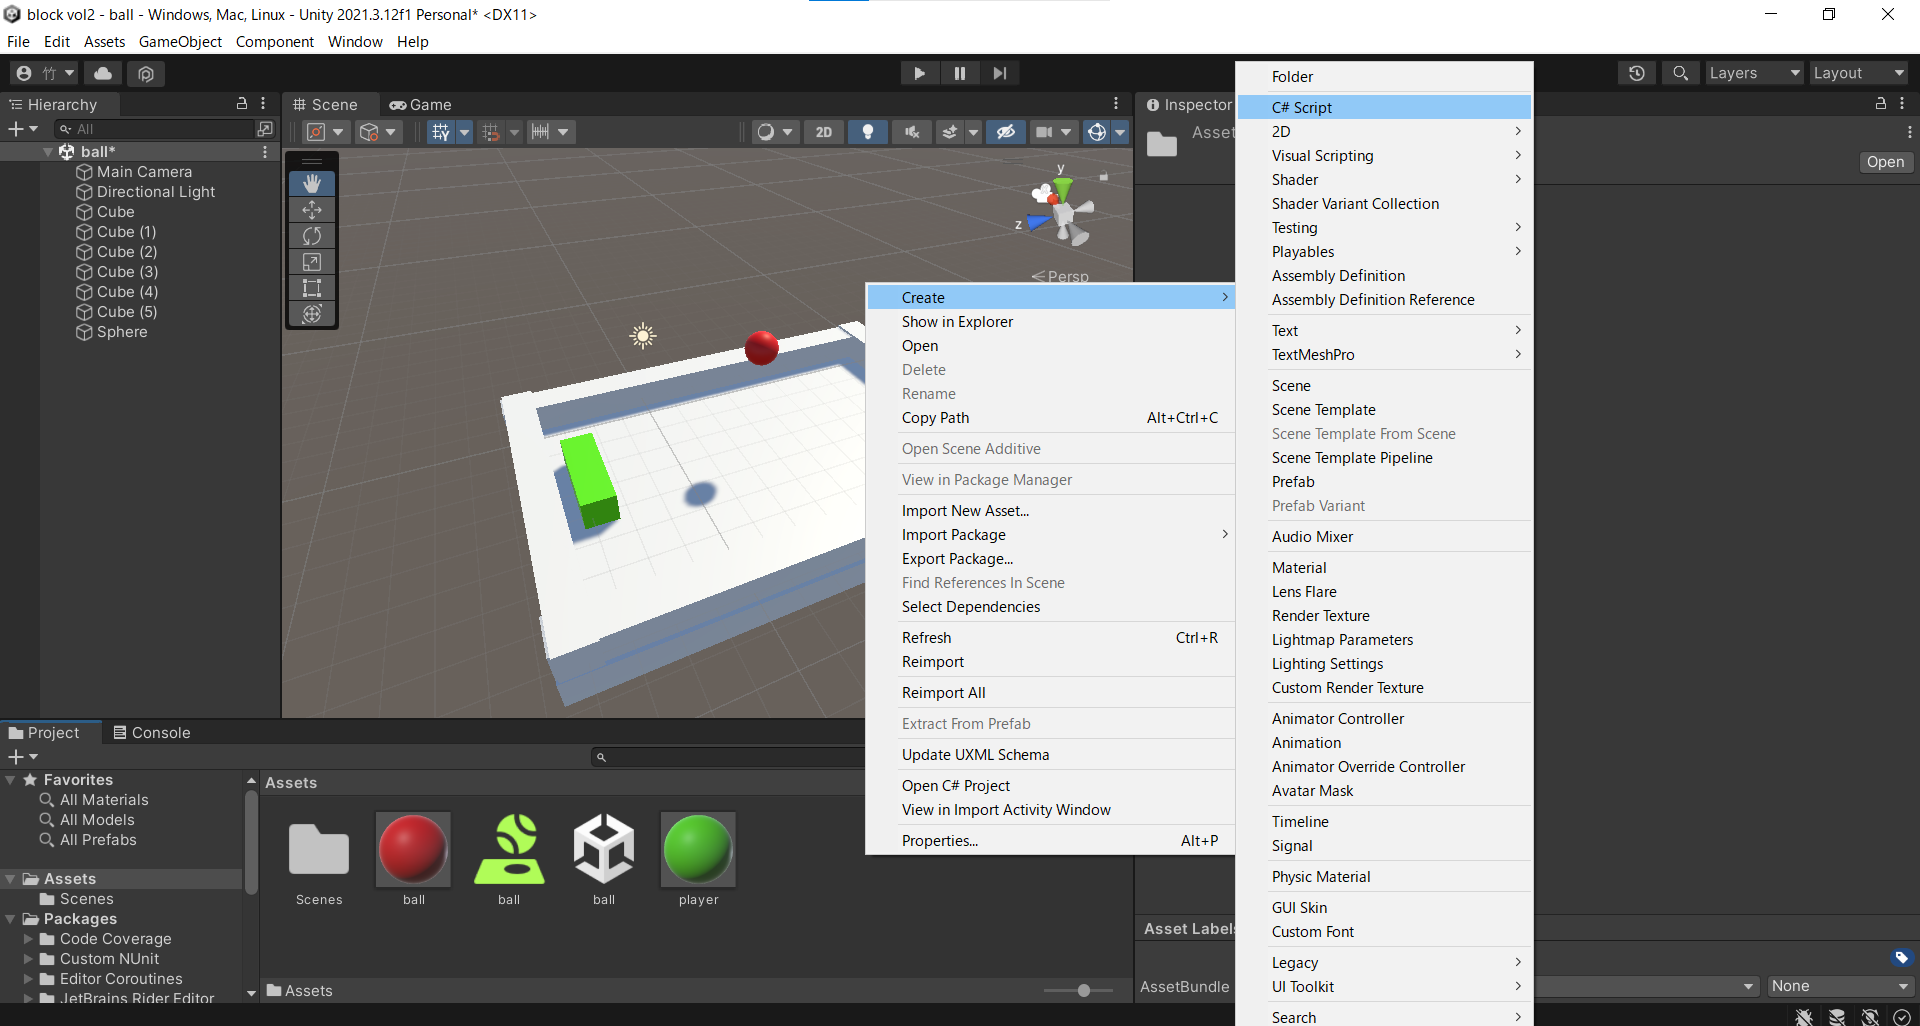Viewport: 1920px width, 1026px height.
Task: Click the asset labels tag icon
Action: (1902, 958)
